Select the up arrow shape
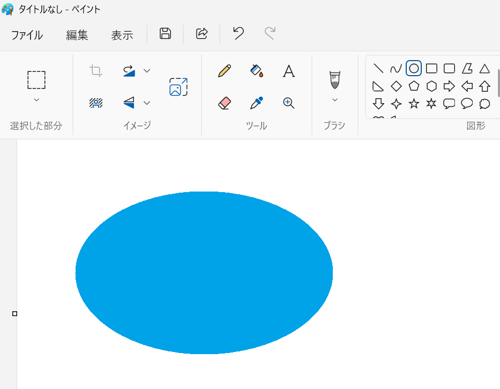This screenshot has height=389, width=500. point(485,86)
